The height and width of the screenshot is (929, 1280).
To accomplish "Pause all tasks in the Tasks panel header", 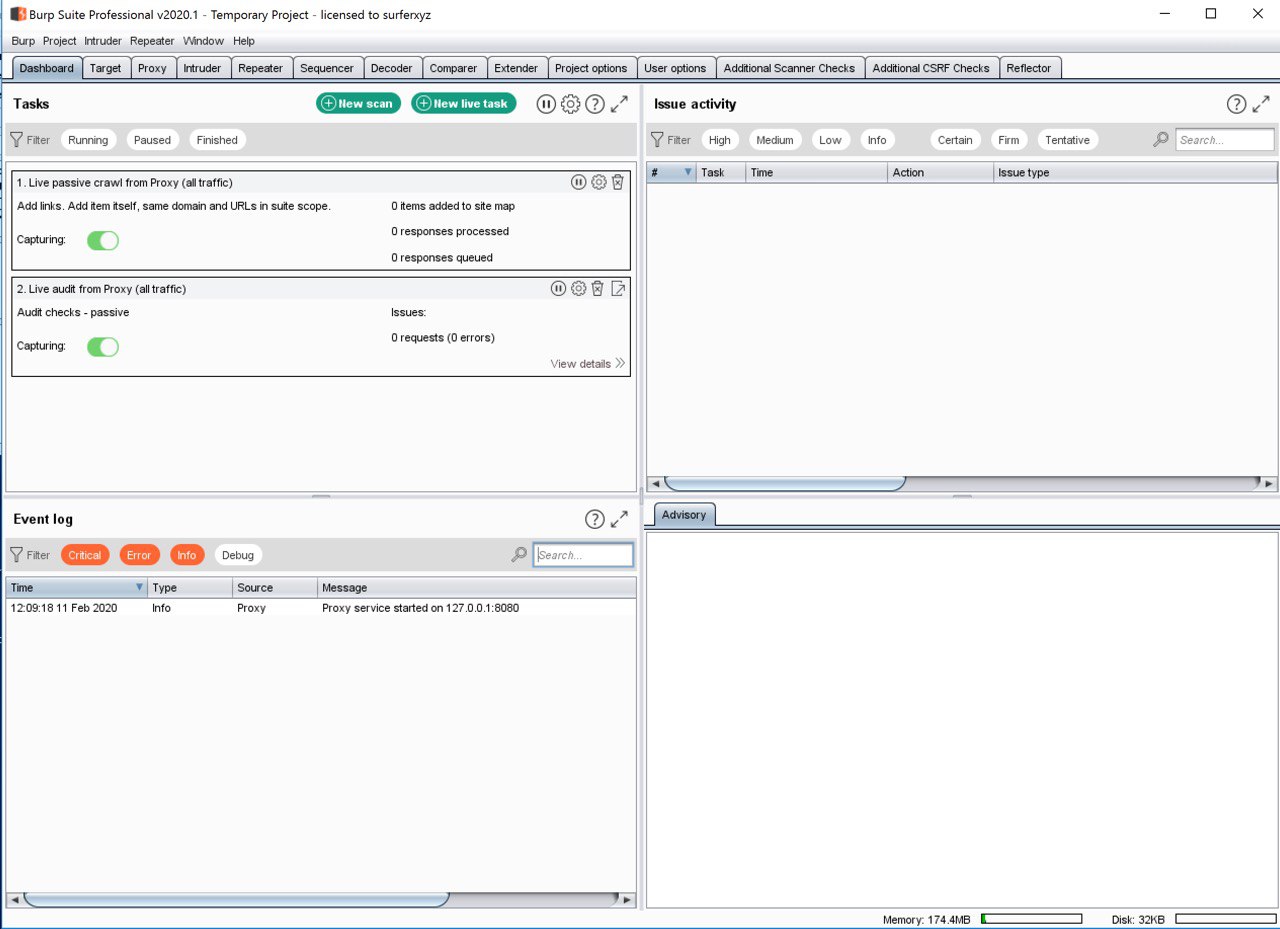I will tap(546, 104).
